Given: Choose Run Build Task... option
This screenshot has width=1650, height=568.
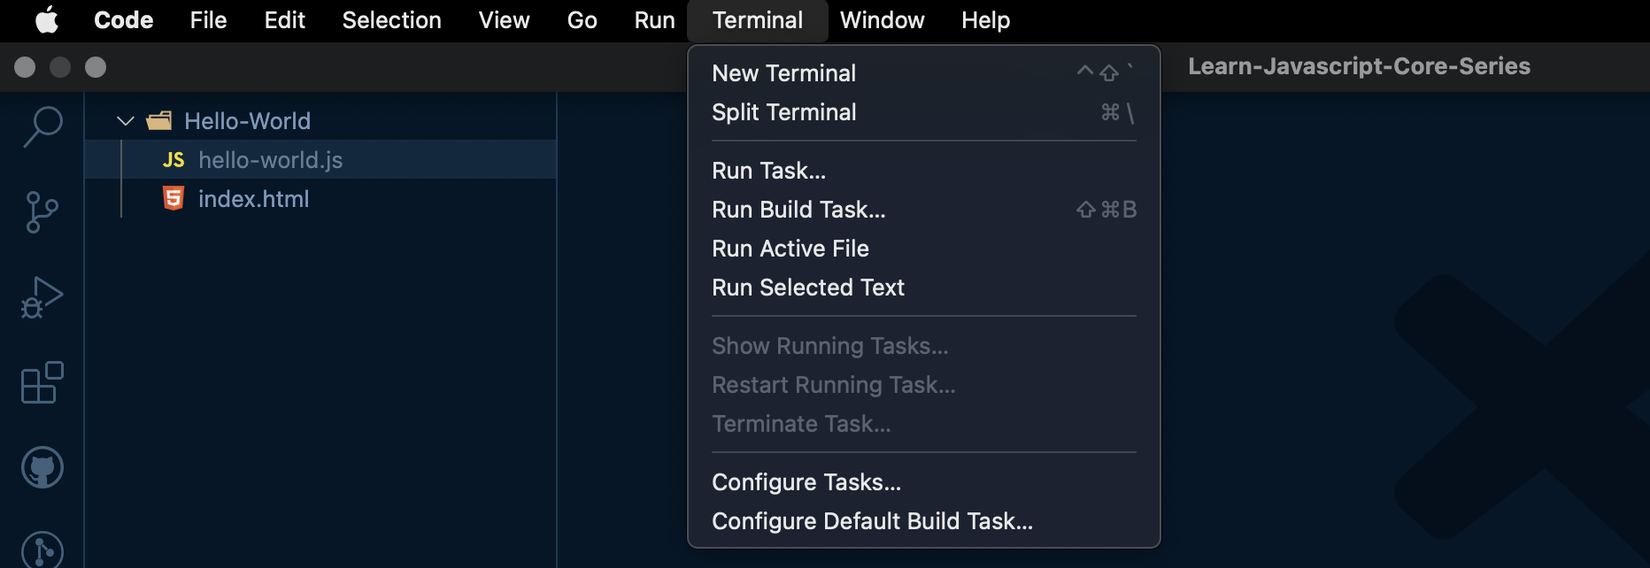Looking at the screenshot, I should 798,210.
